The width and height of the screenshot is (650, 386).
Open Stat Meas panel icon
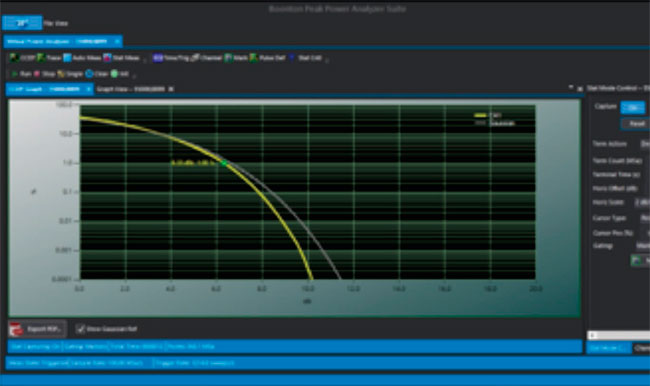[x=107, y=58]
